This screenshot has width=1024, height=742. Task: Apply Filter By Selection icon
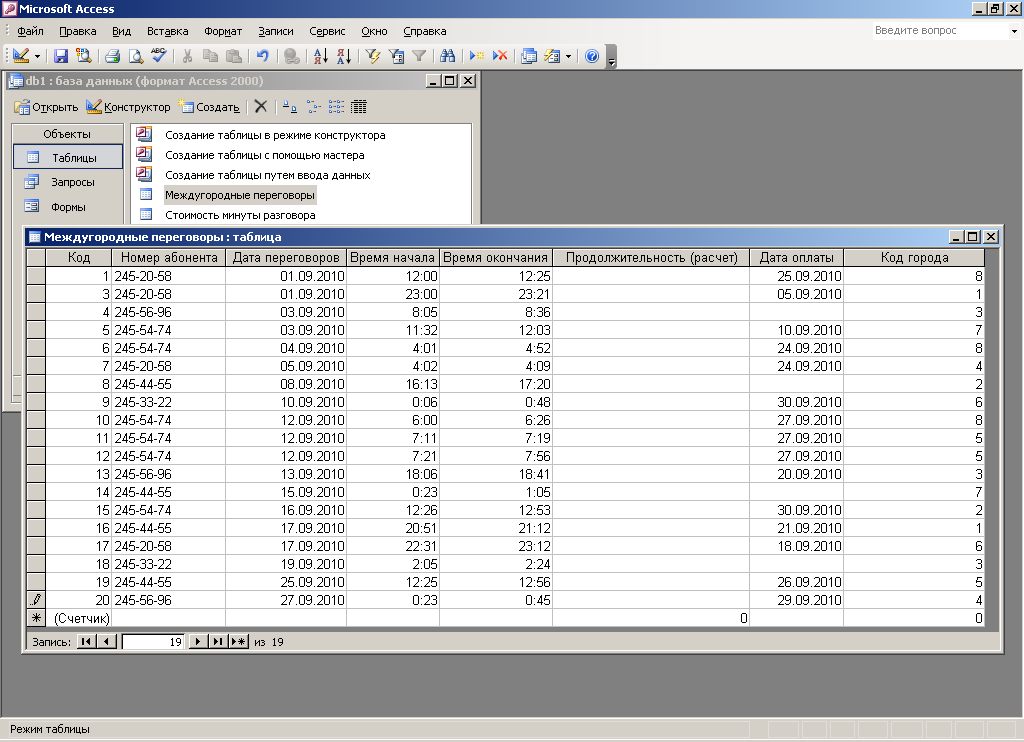(x=373, y=56)
